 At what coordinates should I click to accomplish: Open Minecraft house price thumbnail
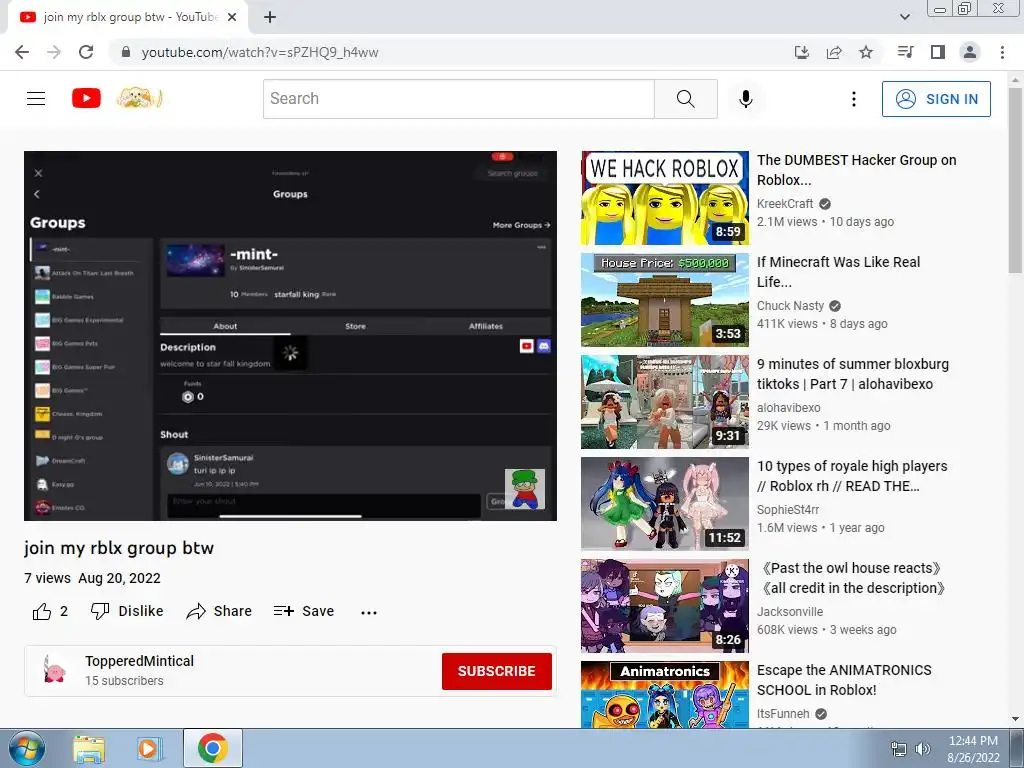pos(665,300)
